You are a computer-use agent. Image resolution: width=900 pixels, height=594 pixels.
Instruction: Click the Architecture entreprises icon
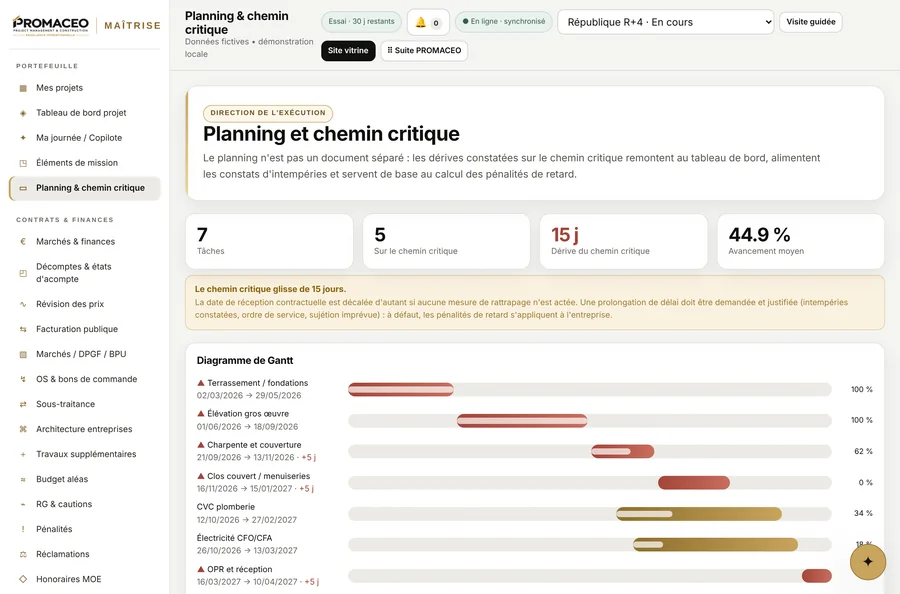click(x=23, y=429)
